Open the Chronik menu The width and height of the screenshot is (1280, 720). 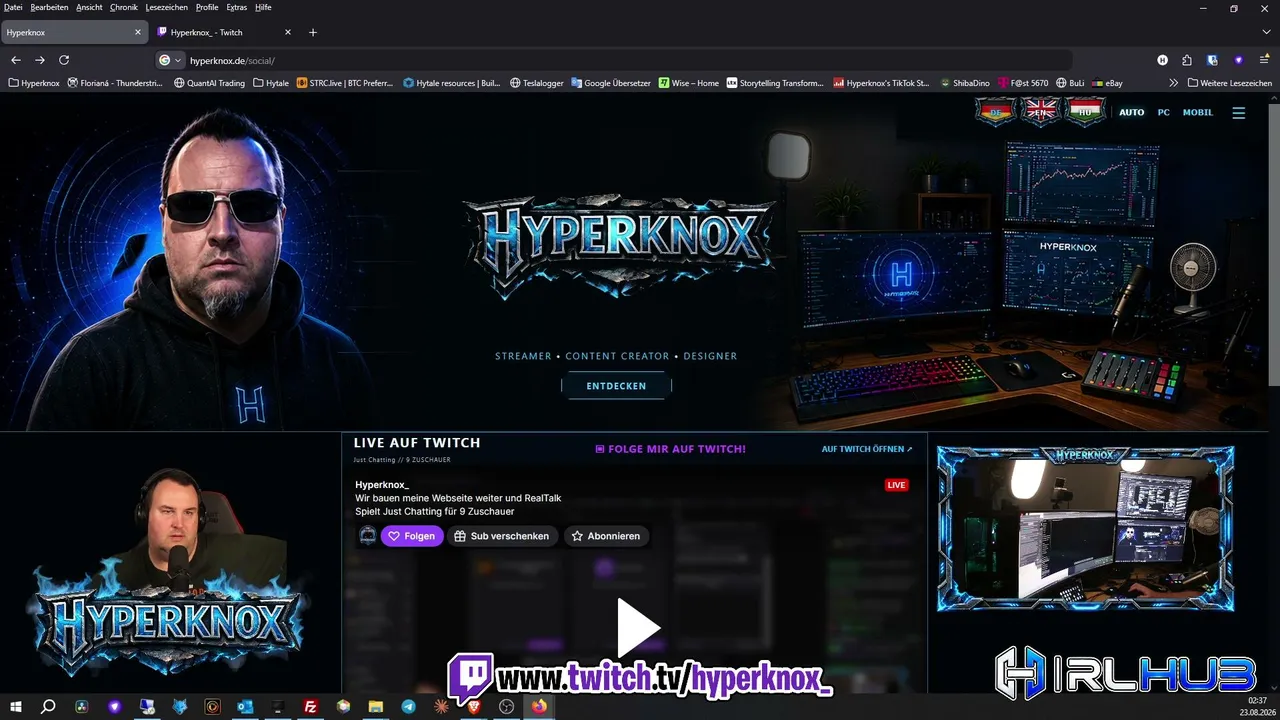click(124, 7)
